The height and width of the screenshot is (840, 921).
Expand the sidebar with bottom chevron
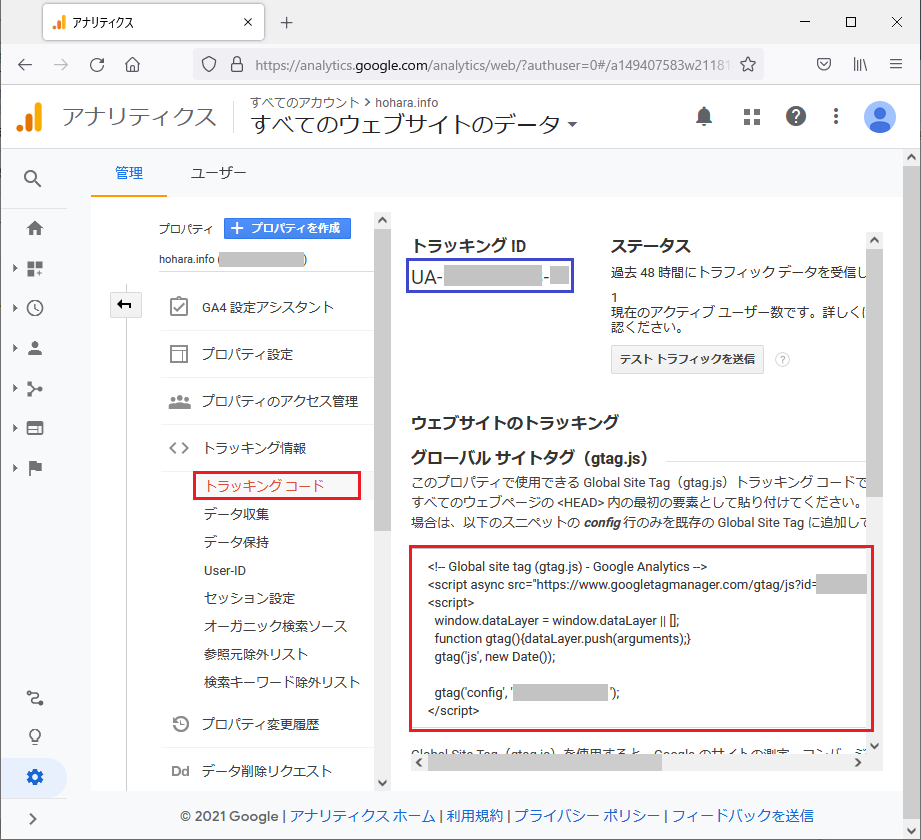(x=33, y=819)
